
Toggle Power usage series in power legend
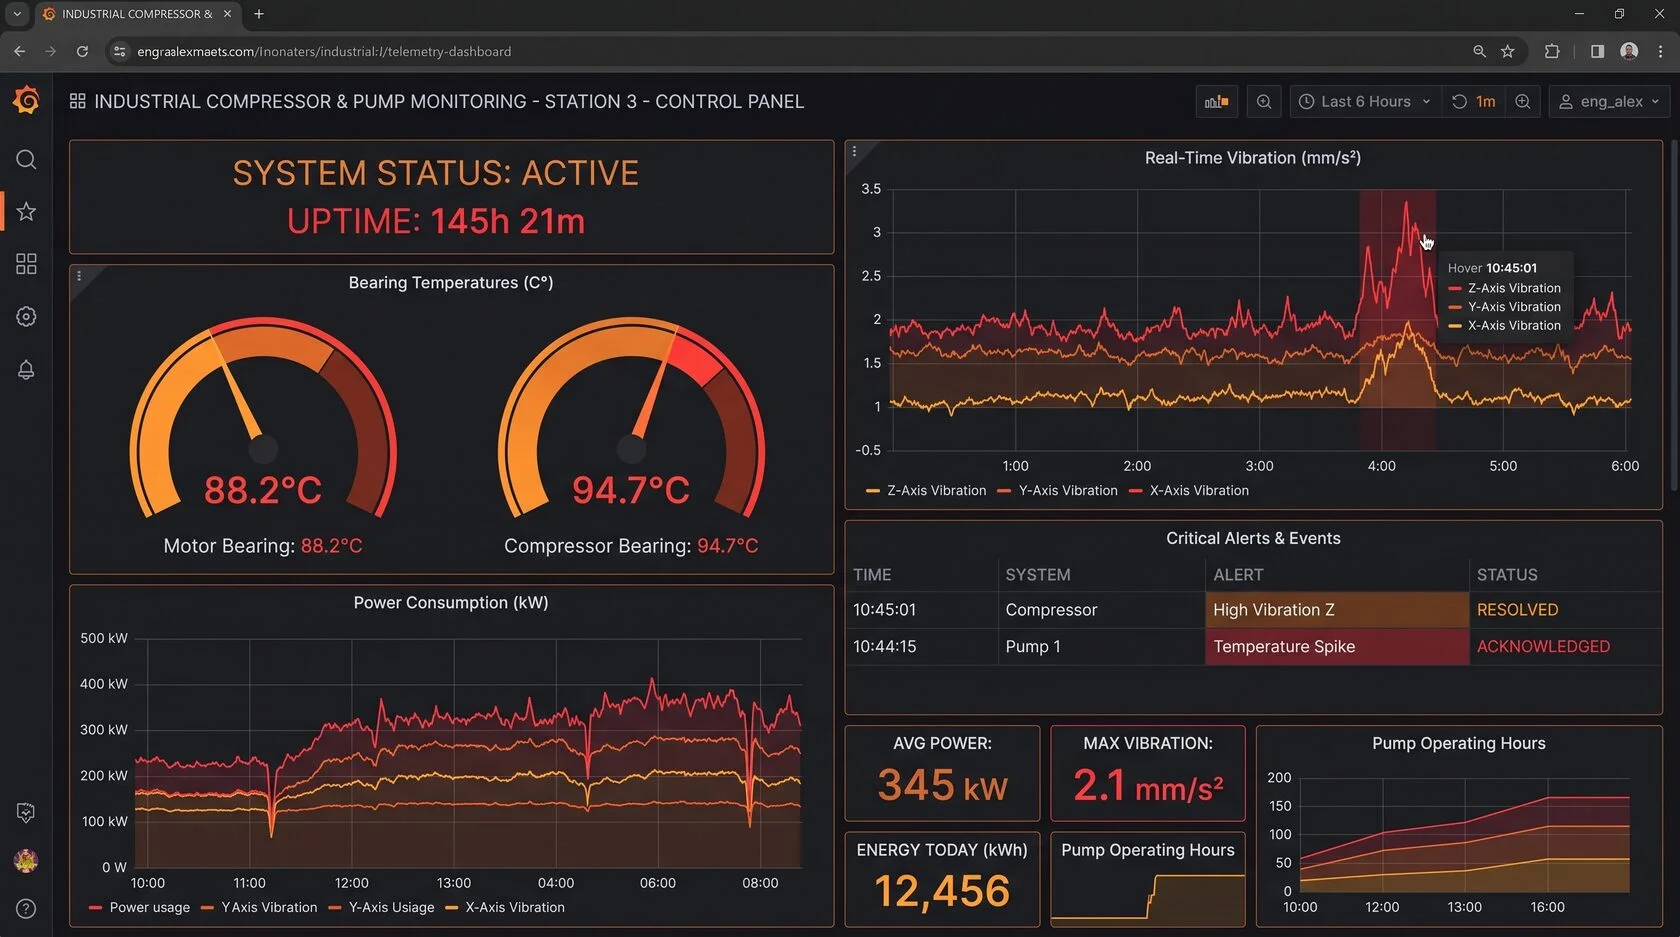coord(139,908)
